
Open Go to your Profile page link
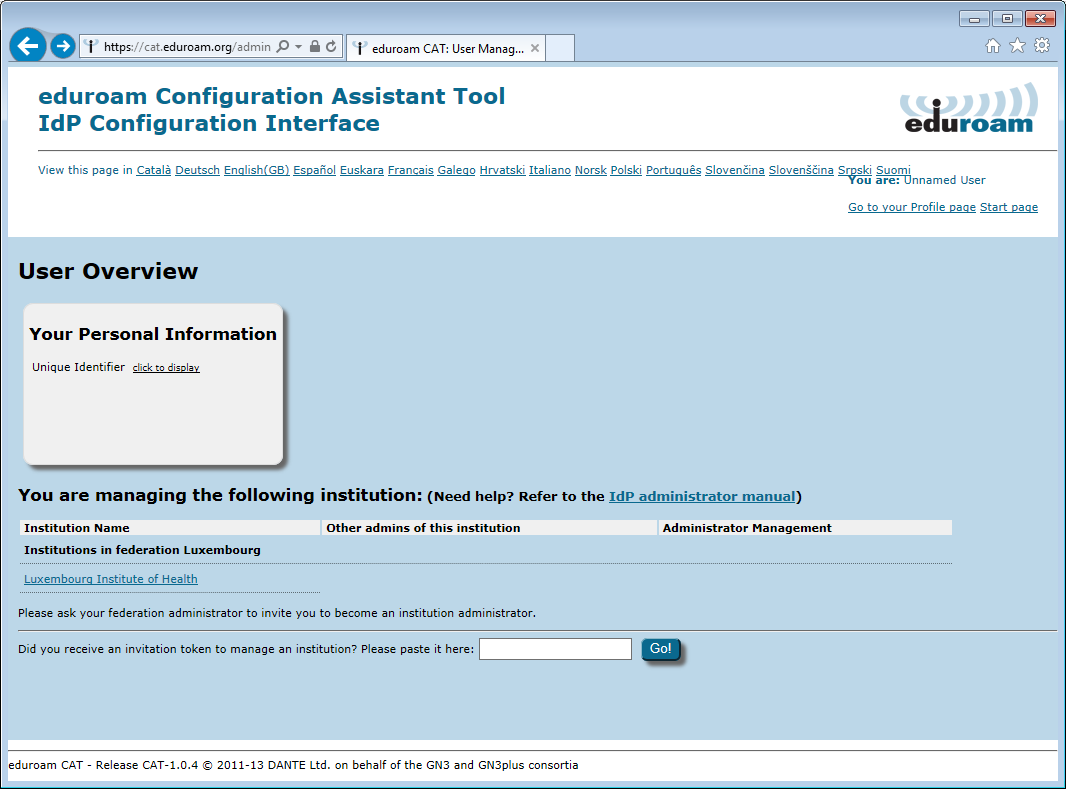[912, 207]
